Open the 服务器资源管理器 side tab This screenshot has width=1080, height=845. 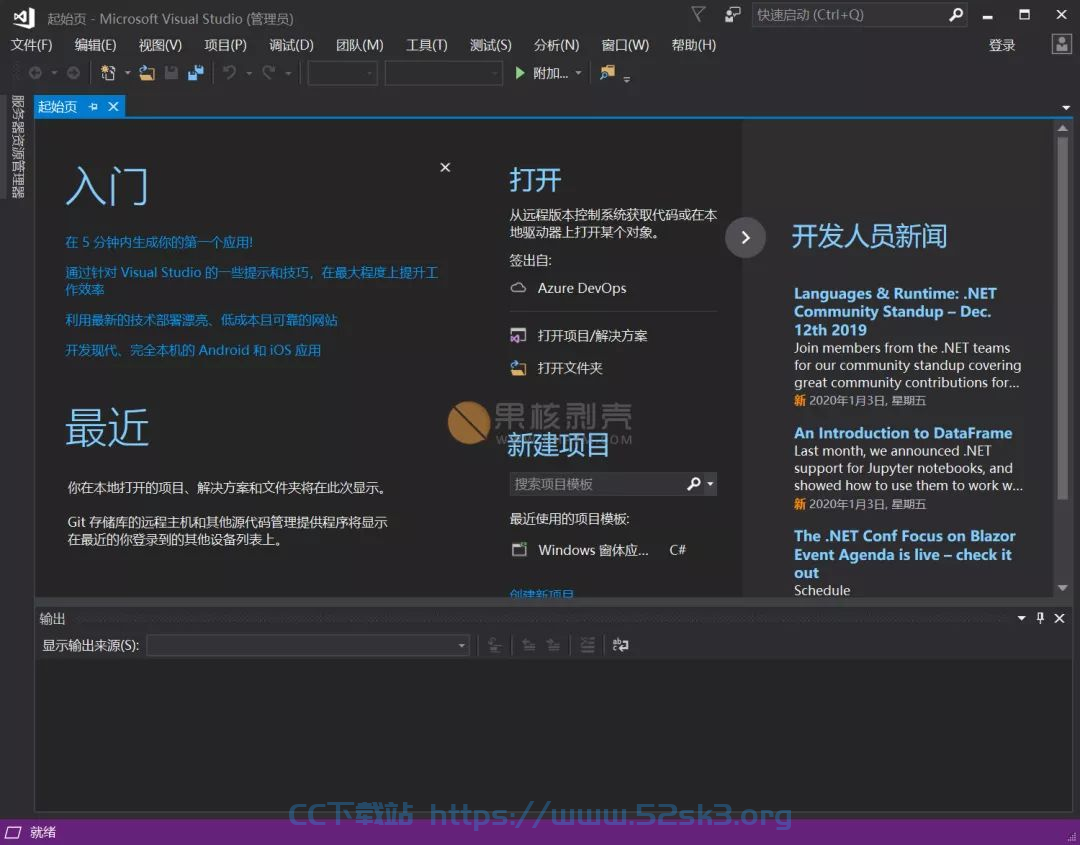click(x=17, y=146)
